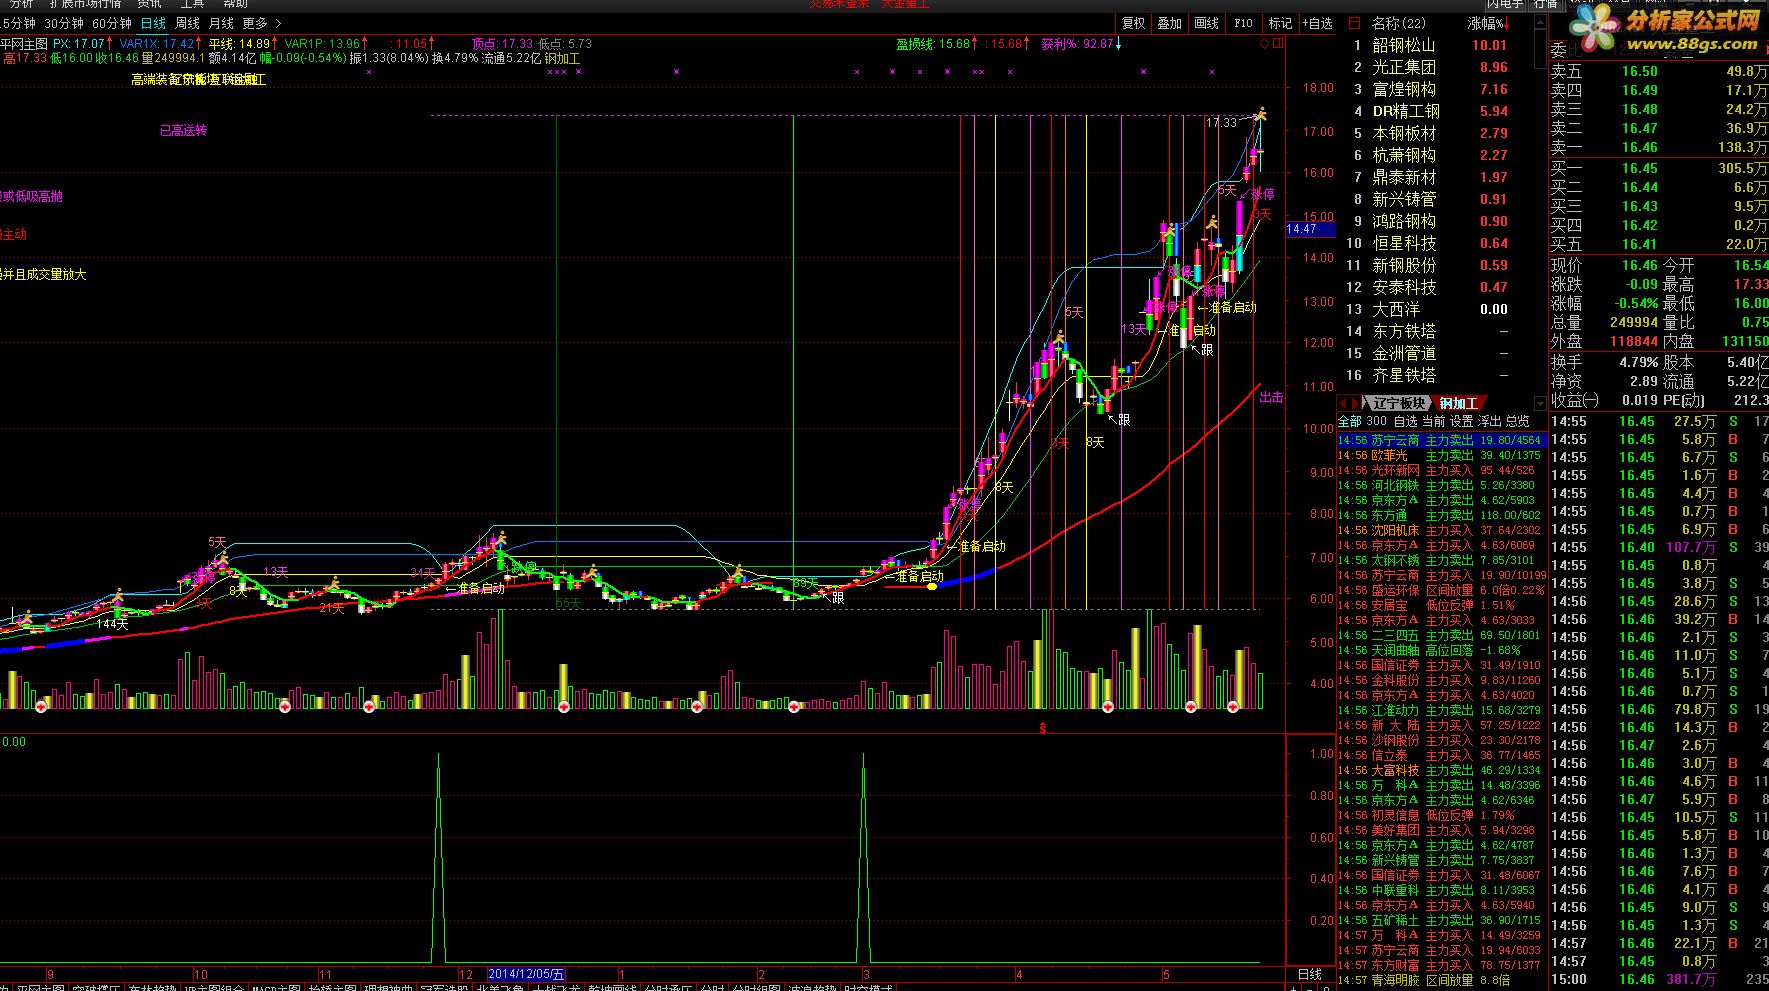Select stock 光正集团 in list
This screenshot has height=991, width=1769.
point(1403,67)
